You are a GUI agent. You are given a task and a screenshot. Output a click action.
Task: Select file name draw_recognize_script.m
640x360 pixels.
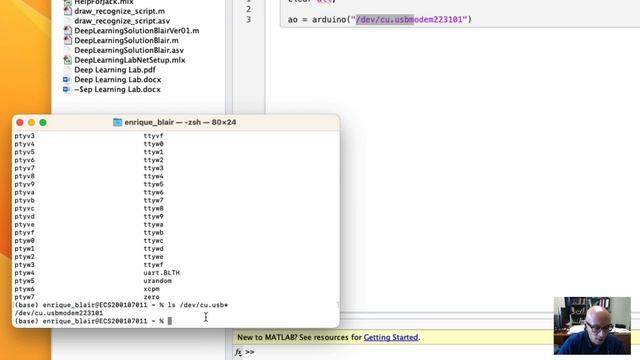coord(120,11)
